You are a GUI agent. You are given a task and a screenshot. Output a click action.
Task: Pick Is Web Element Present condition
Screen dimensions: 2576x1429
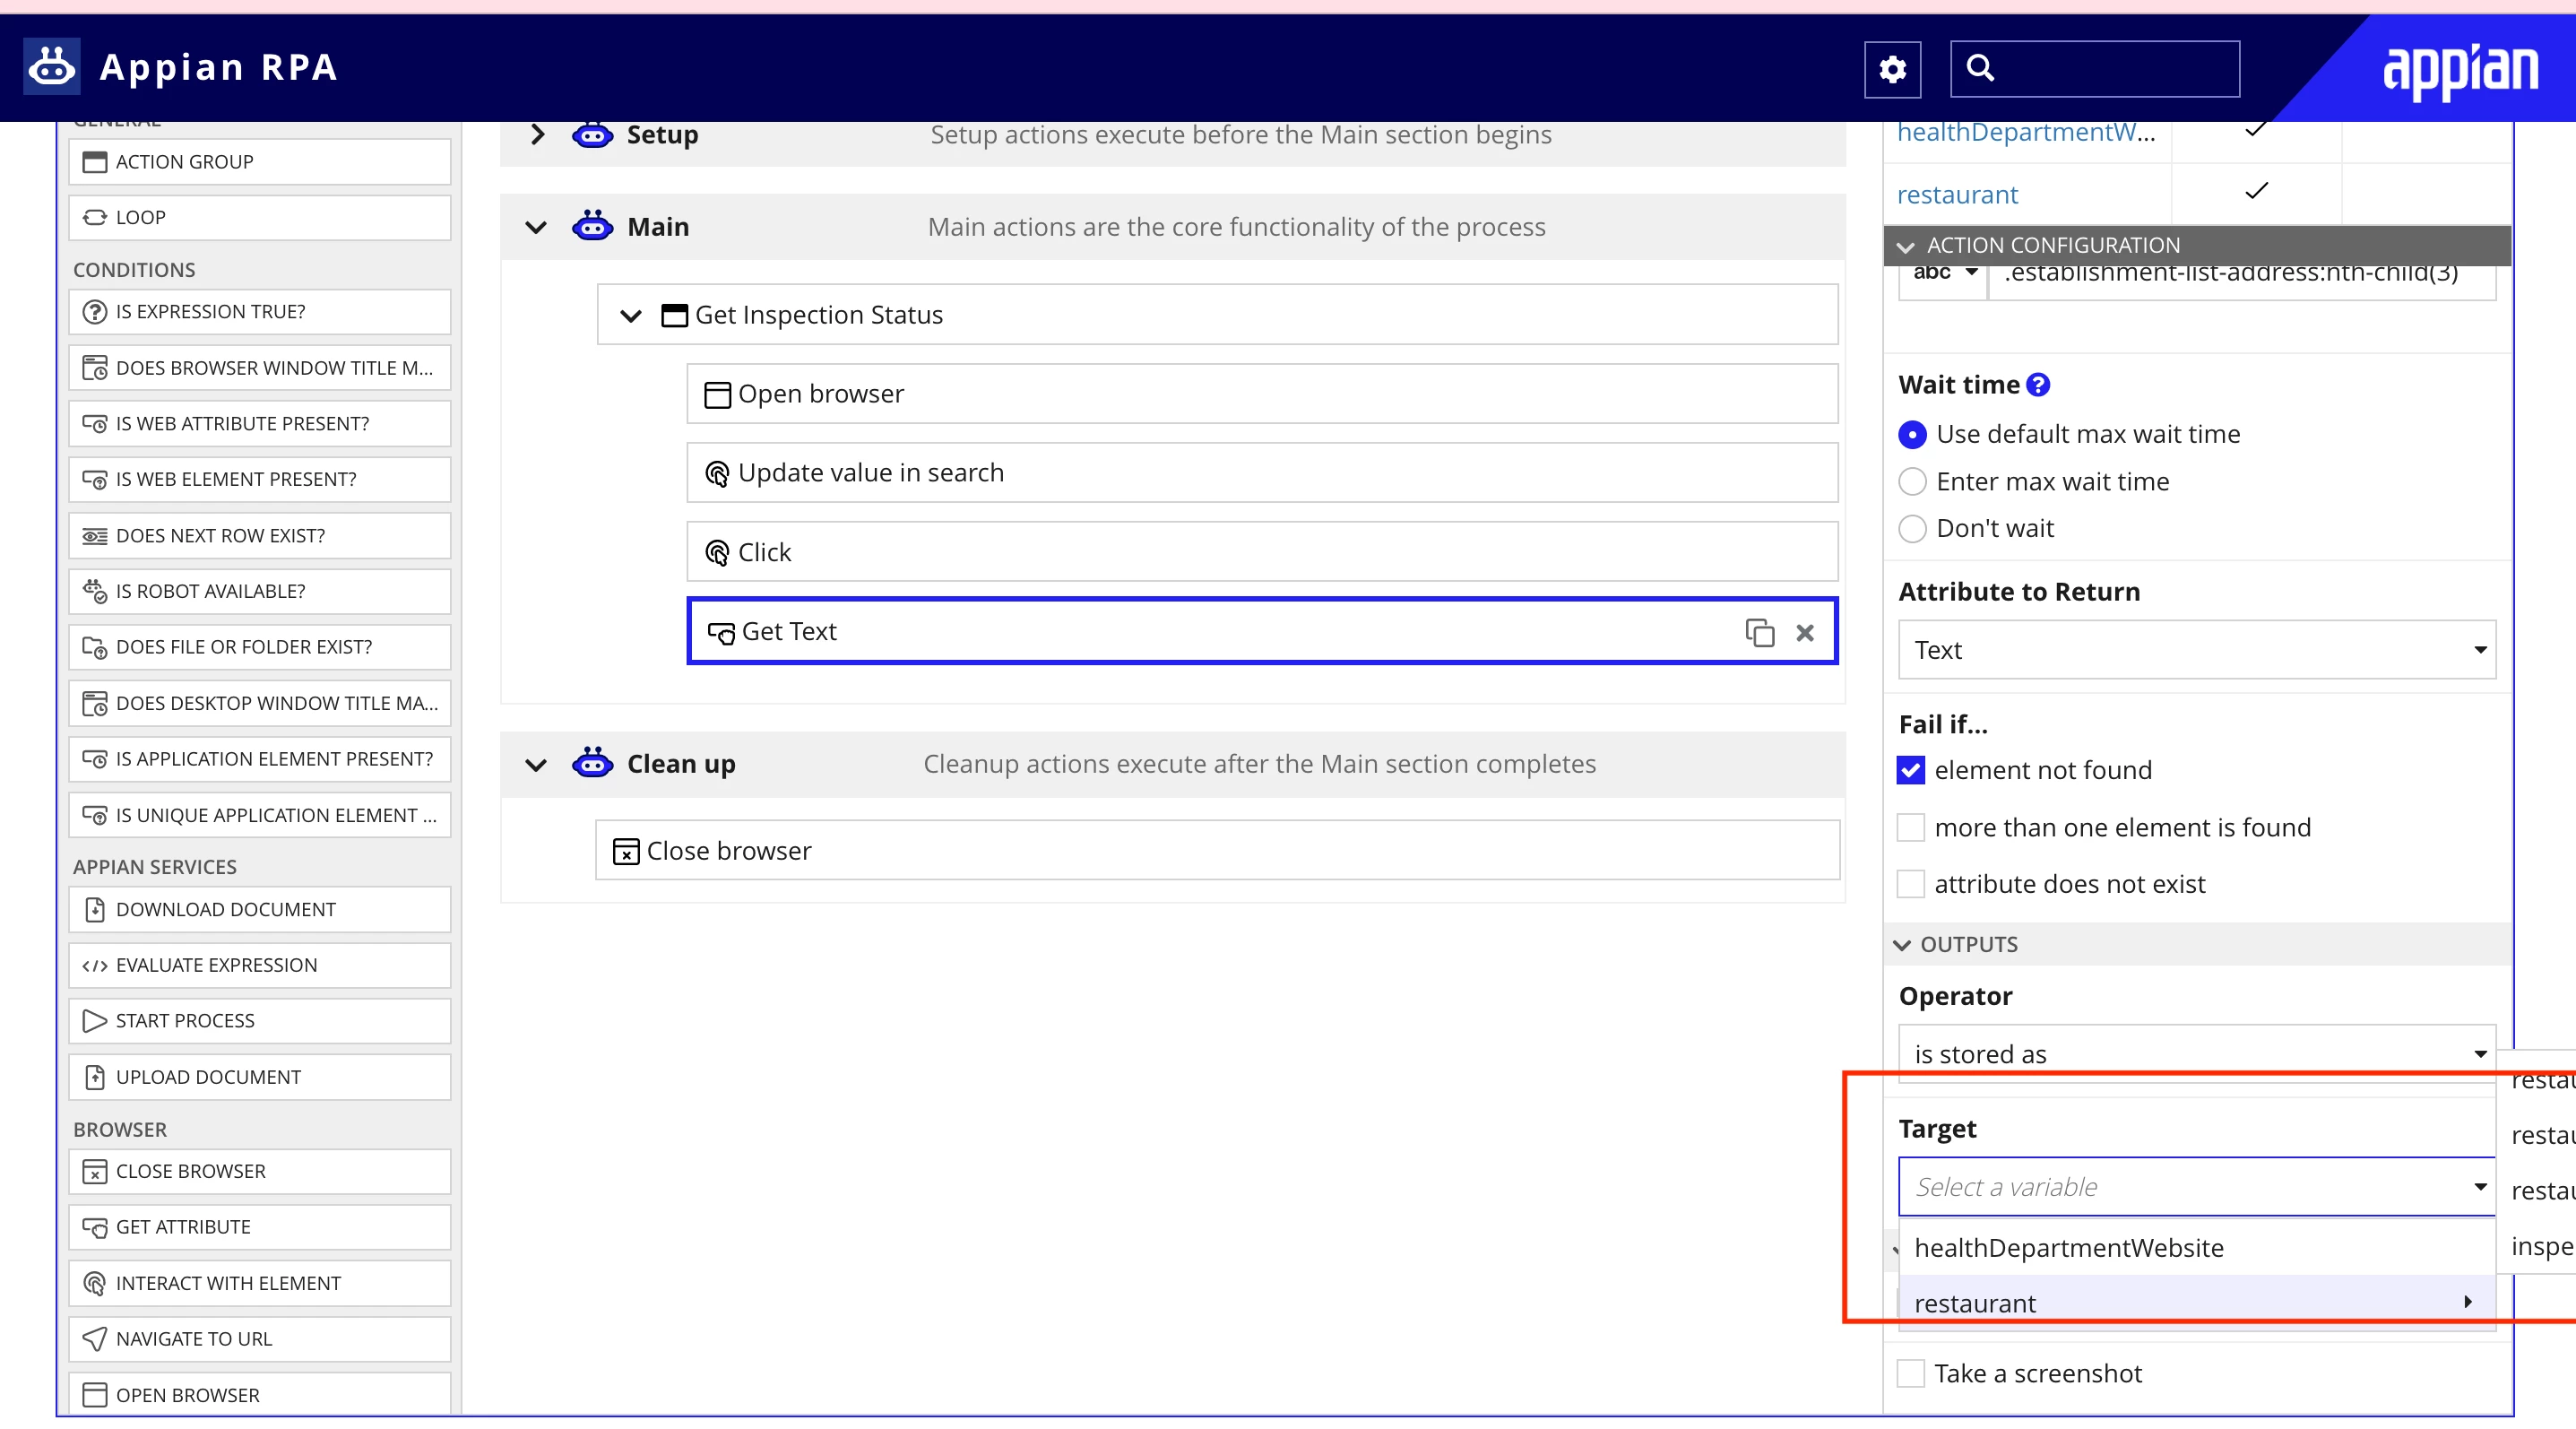tap(260, 480)
